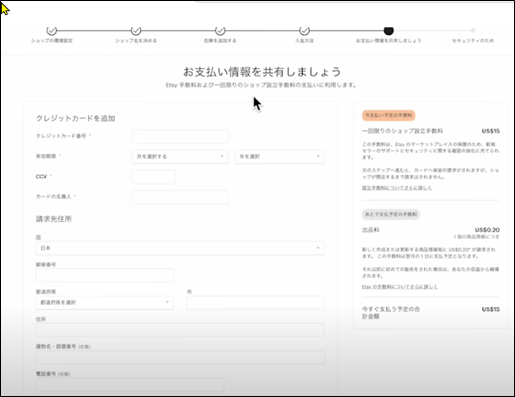Focus the 建物名・部屋番号 optional field

pos(180,357)
